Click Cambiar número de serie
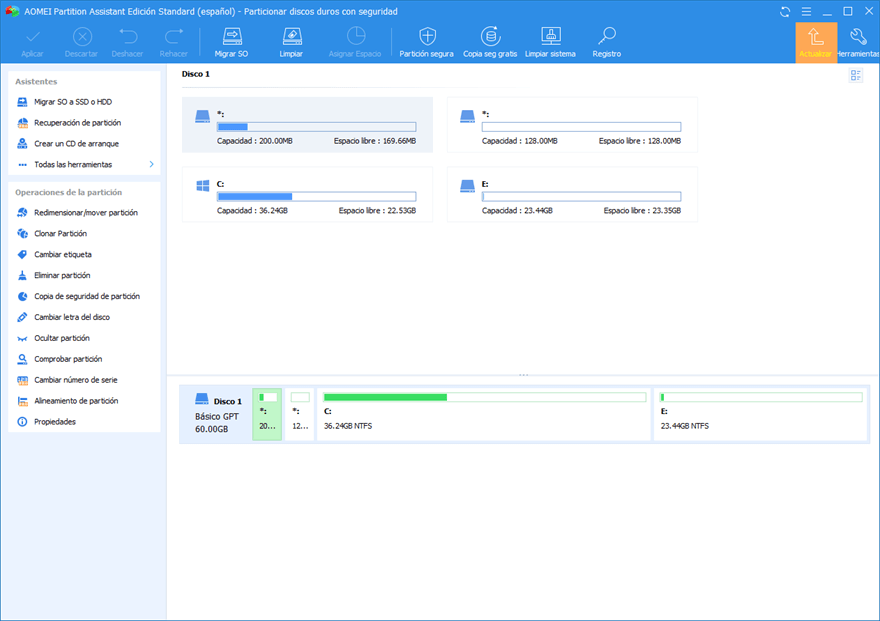Image resolution: width=880 pixels, height=621 pixels. (x=76, y=380)
